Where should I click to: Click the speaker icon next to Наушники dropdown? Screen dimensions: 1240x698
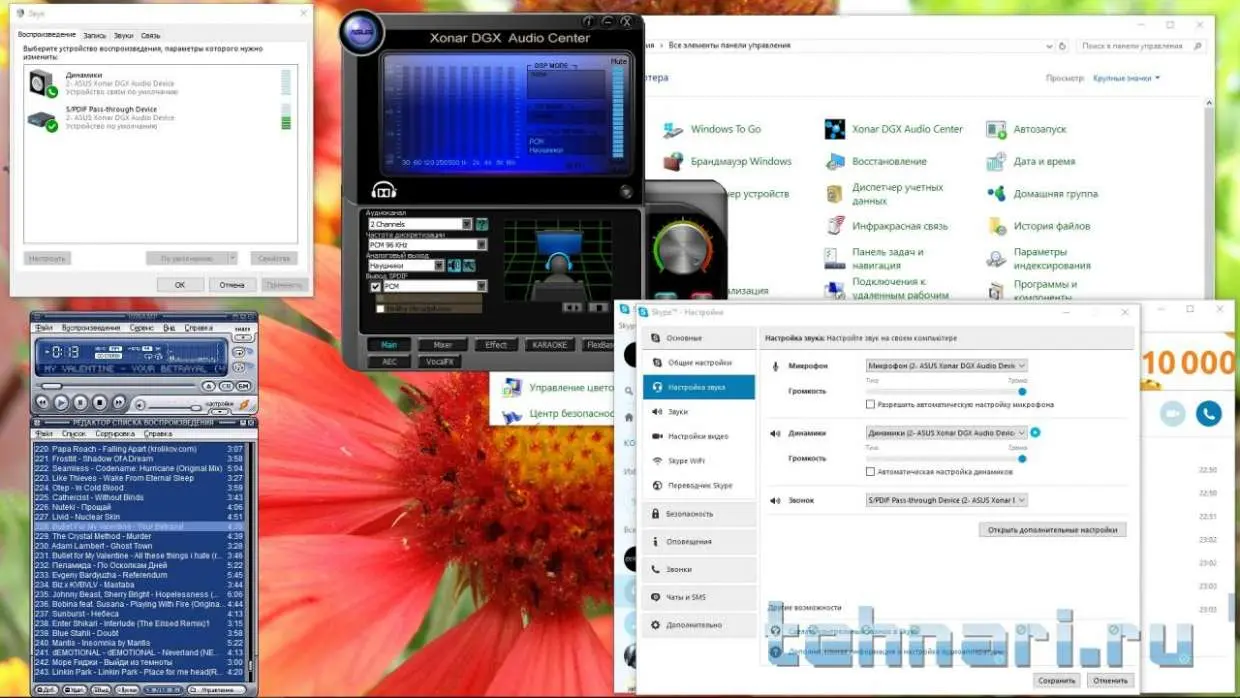tap(453, 265)
